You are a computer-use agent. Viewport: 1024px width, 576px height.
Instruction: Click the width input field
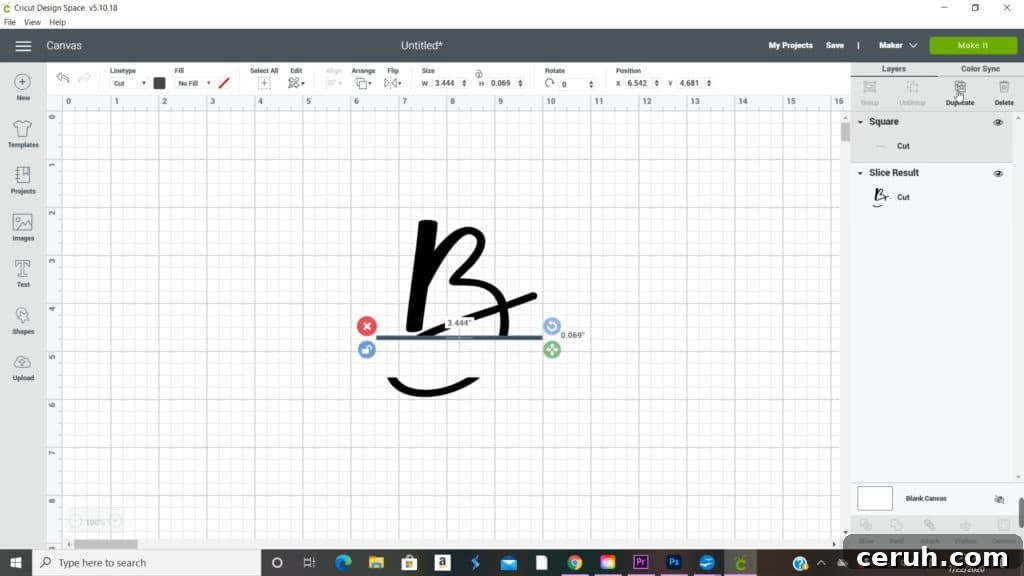(x=445, y=84)
